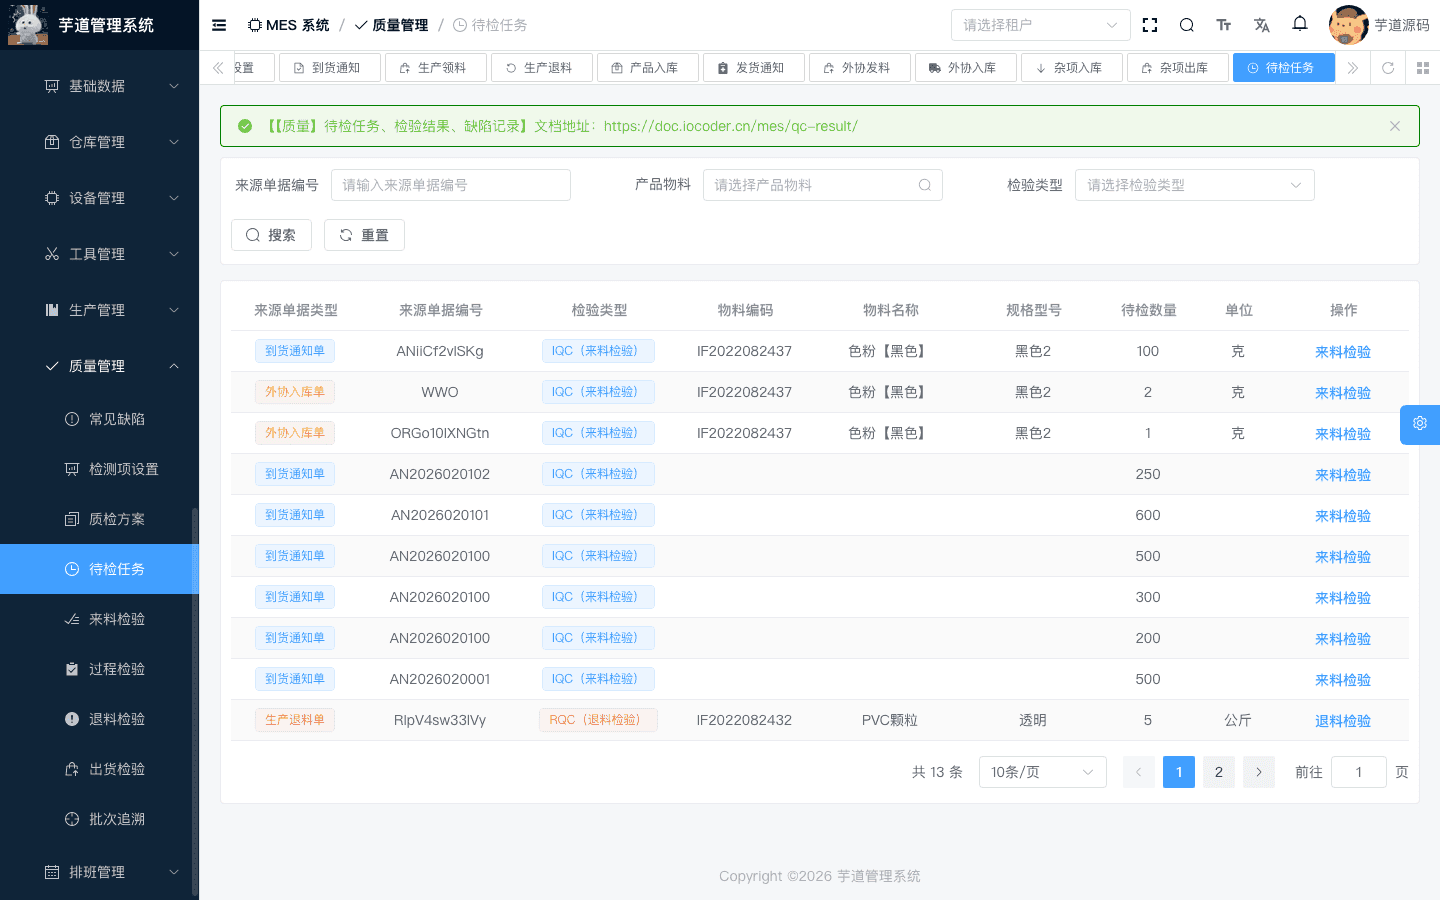
Task: Click the font size (Tt) icon
Action: [x=1224, y=25]
